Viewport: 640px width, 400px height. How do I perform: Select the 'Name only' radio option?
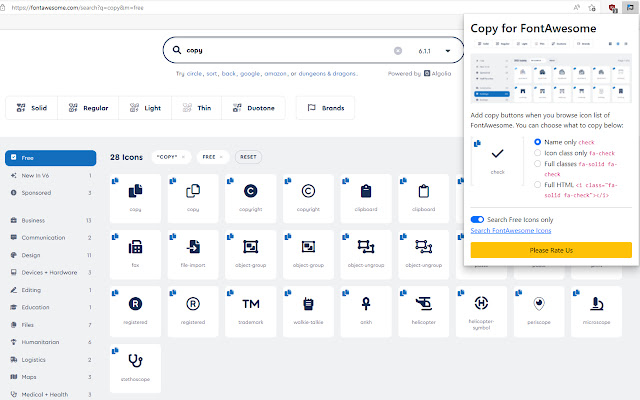click(538, 142)
